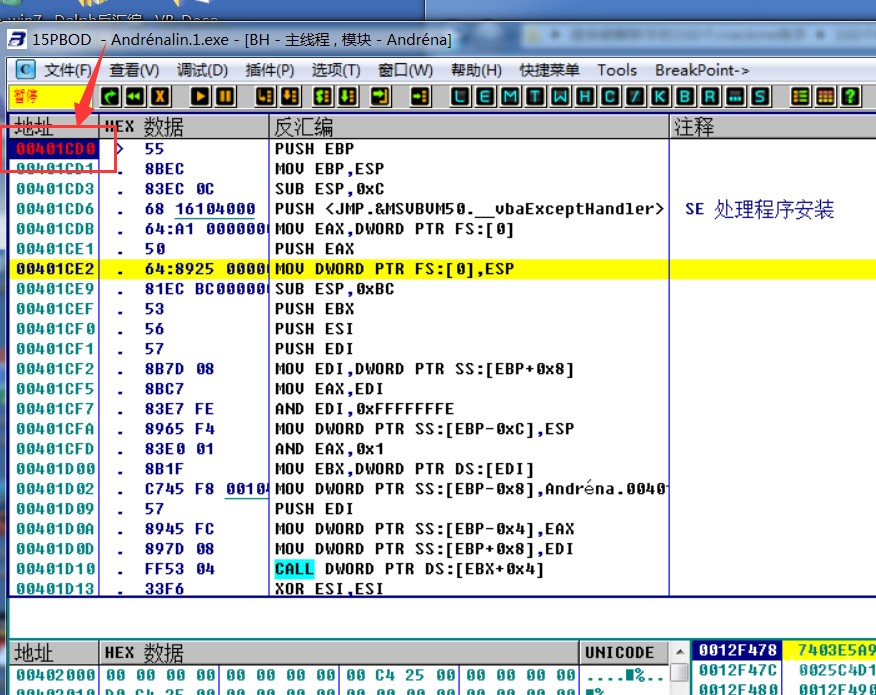Viewport: 876px width, 695px height.
Task: Select the XOR ESI,ESI instruction line
Action: [329, 589]
